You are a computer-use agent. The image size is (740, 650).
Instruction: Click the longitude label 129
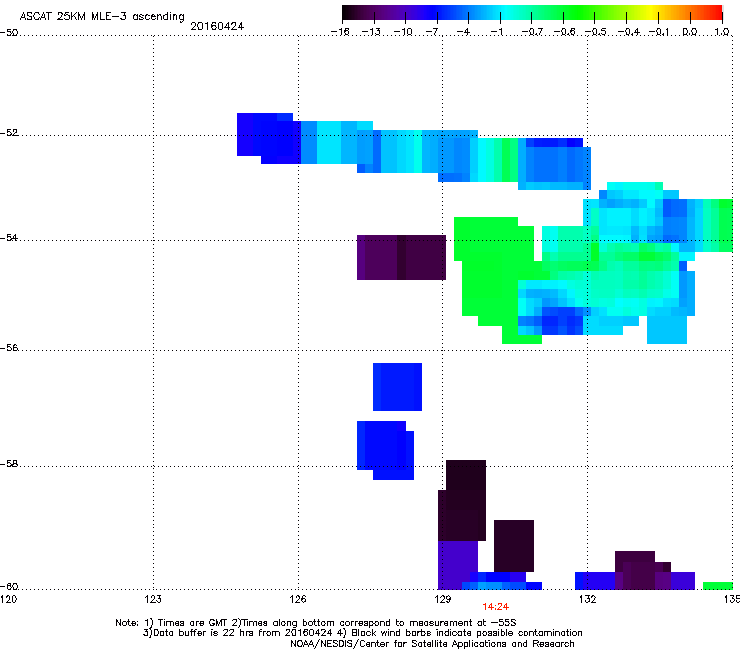(443, 599)
